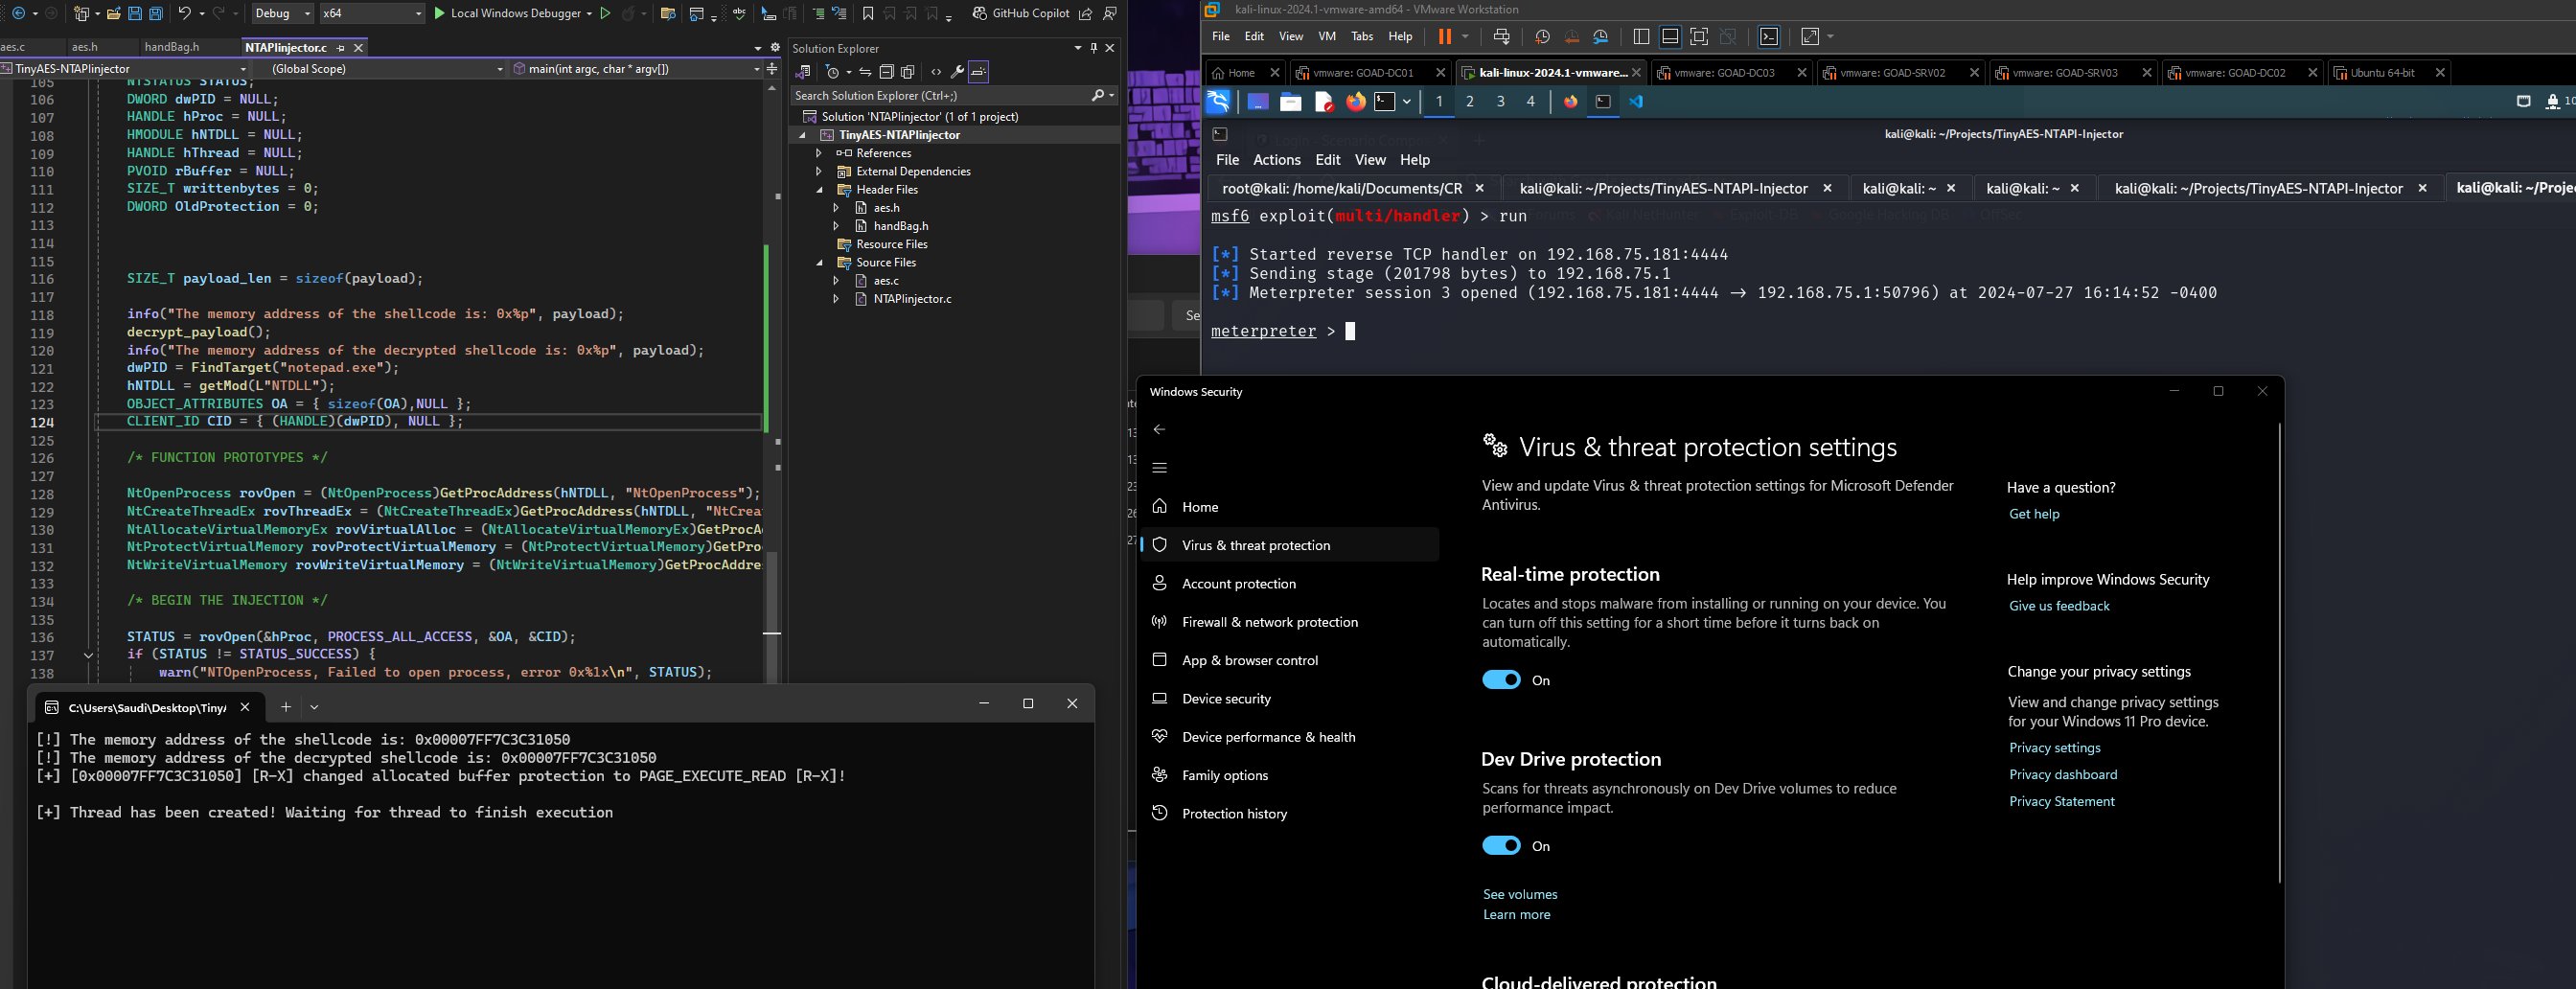Image resolution: width=2576 pixels, height=989 pixels.
Task: Click See volumes link
Action: (x=1520, y=894)
